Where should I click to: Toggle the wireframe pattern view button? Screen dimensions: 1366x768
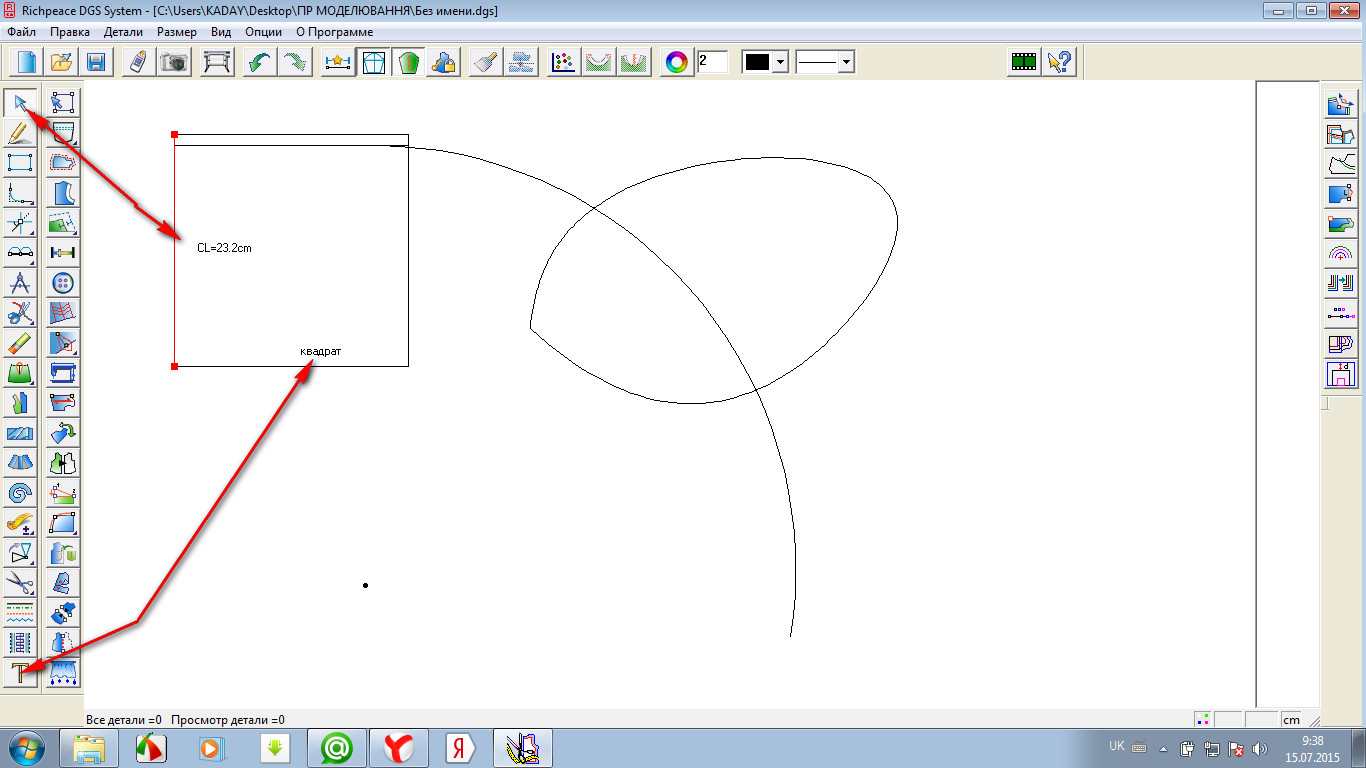(x=373, y=62)
